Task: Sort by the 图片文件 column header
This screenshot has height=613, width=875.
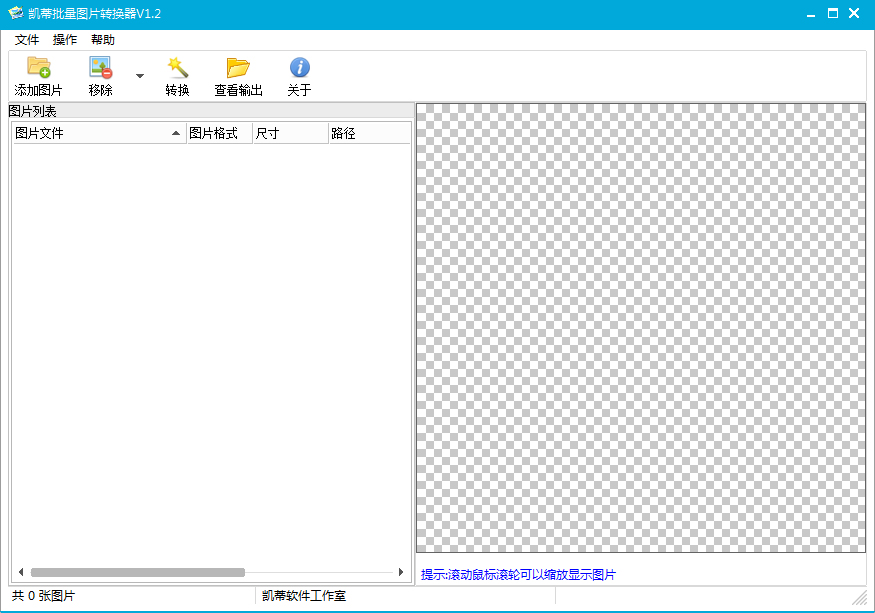Action: coord(99,133)
